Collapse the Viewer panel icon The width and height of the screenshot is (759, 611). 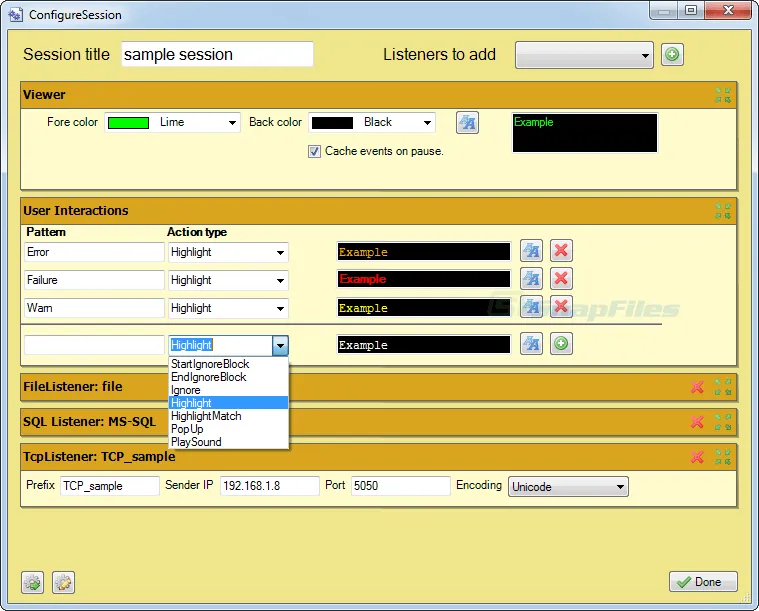click(x=723, y=95)
